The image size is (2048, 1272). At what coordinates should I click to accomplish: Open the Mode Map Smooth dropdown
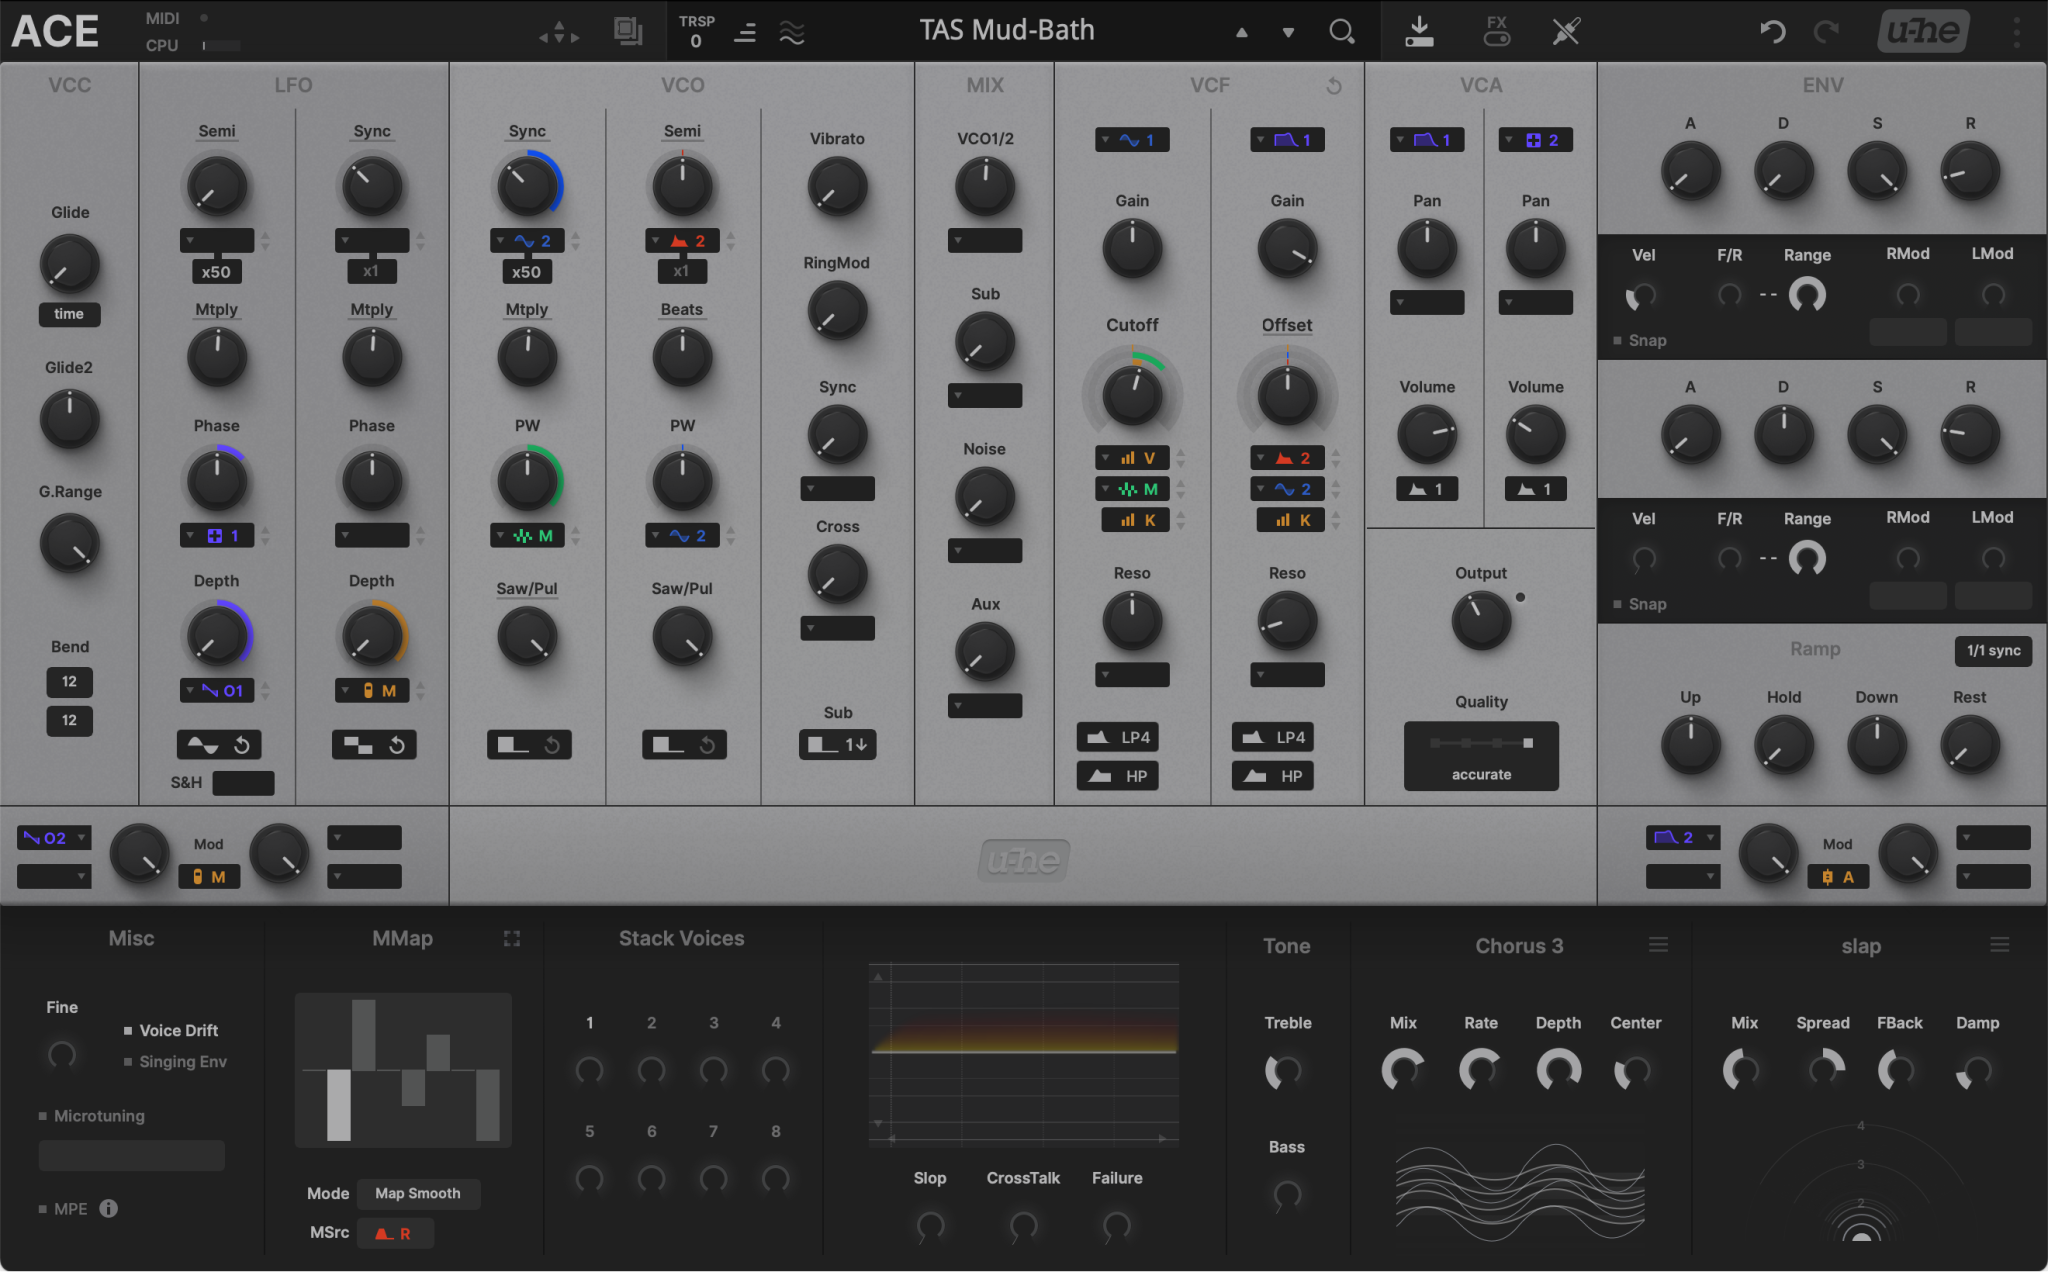pyautogui.click(x=418, y=1193)
